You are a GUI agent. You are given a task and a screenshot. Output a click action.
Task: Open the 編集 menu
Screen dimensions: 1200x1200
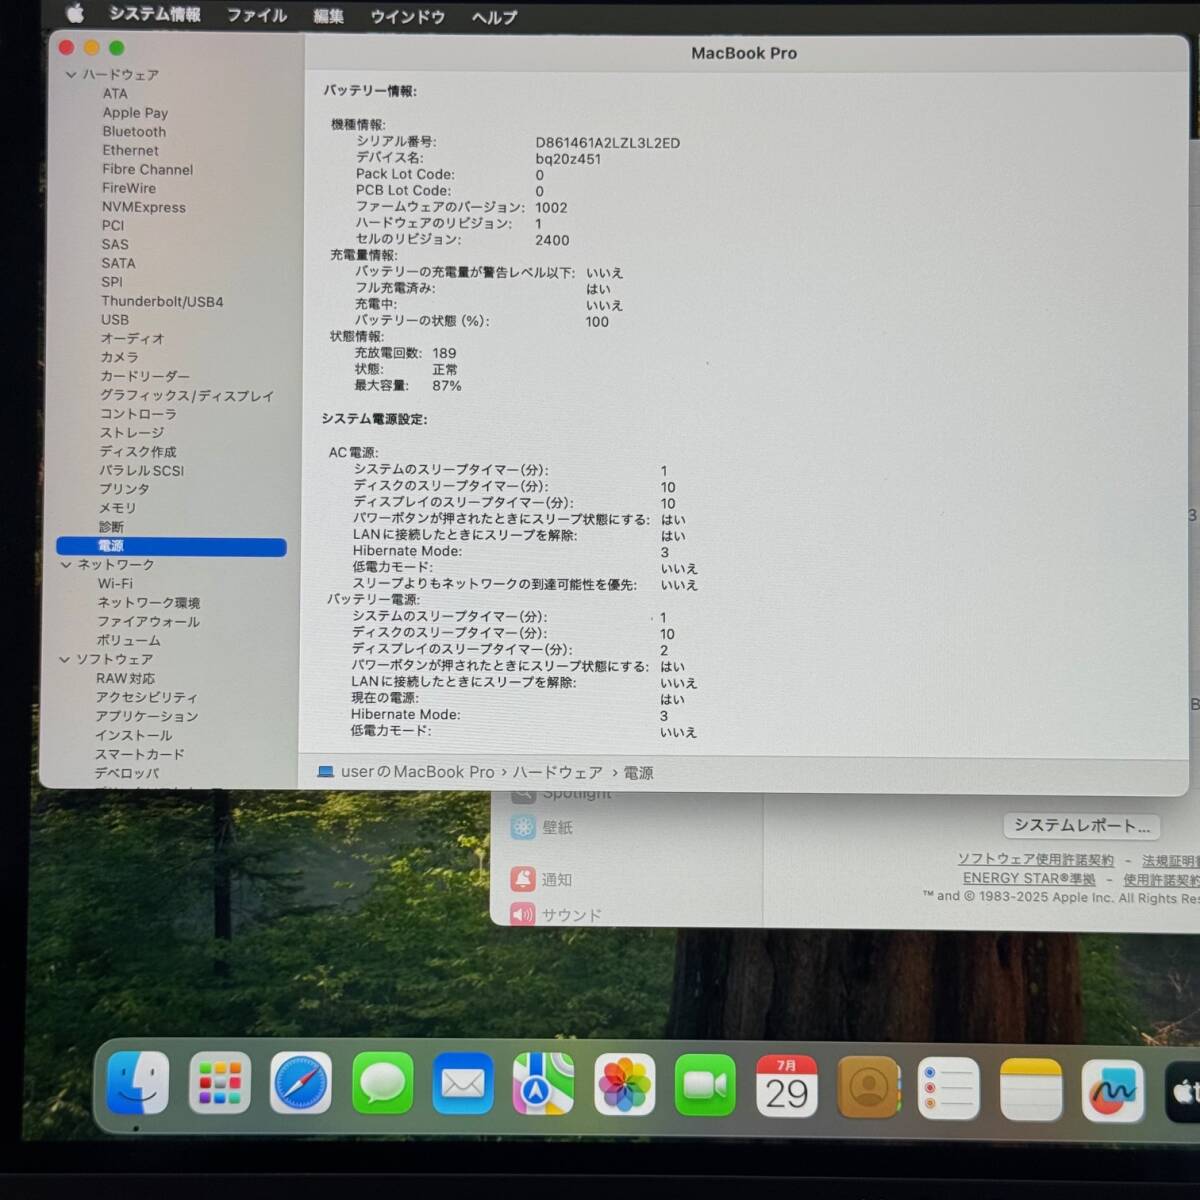(328, 16)
